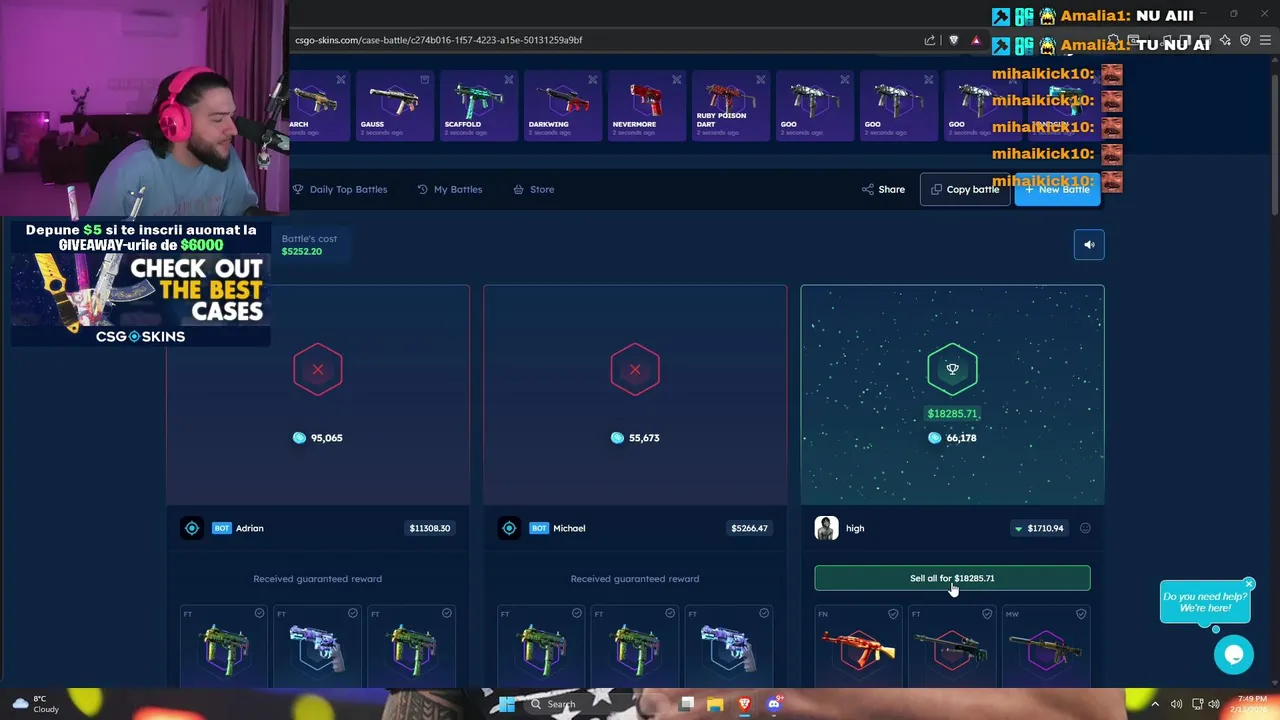Click the SCAFFOLD skin drop card
The width and height of the screenshot is (1280, 720).
tap(477, 104)
